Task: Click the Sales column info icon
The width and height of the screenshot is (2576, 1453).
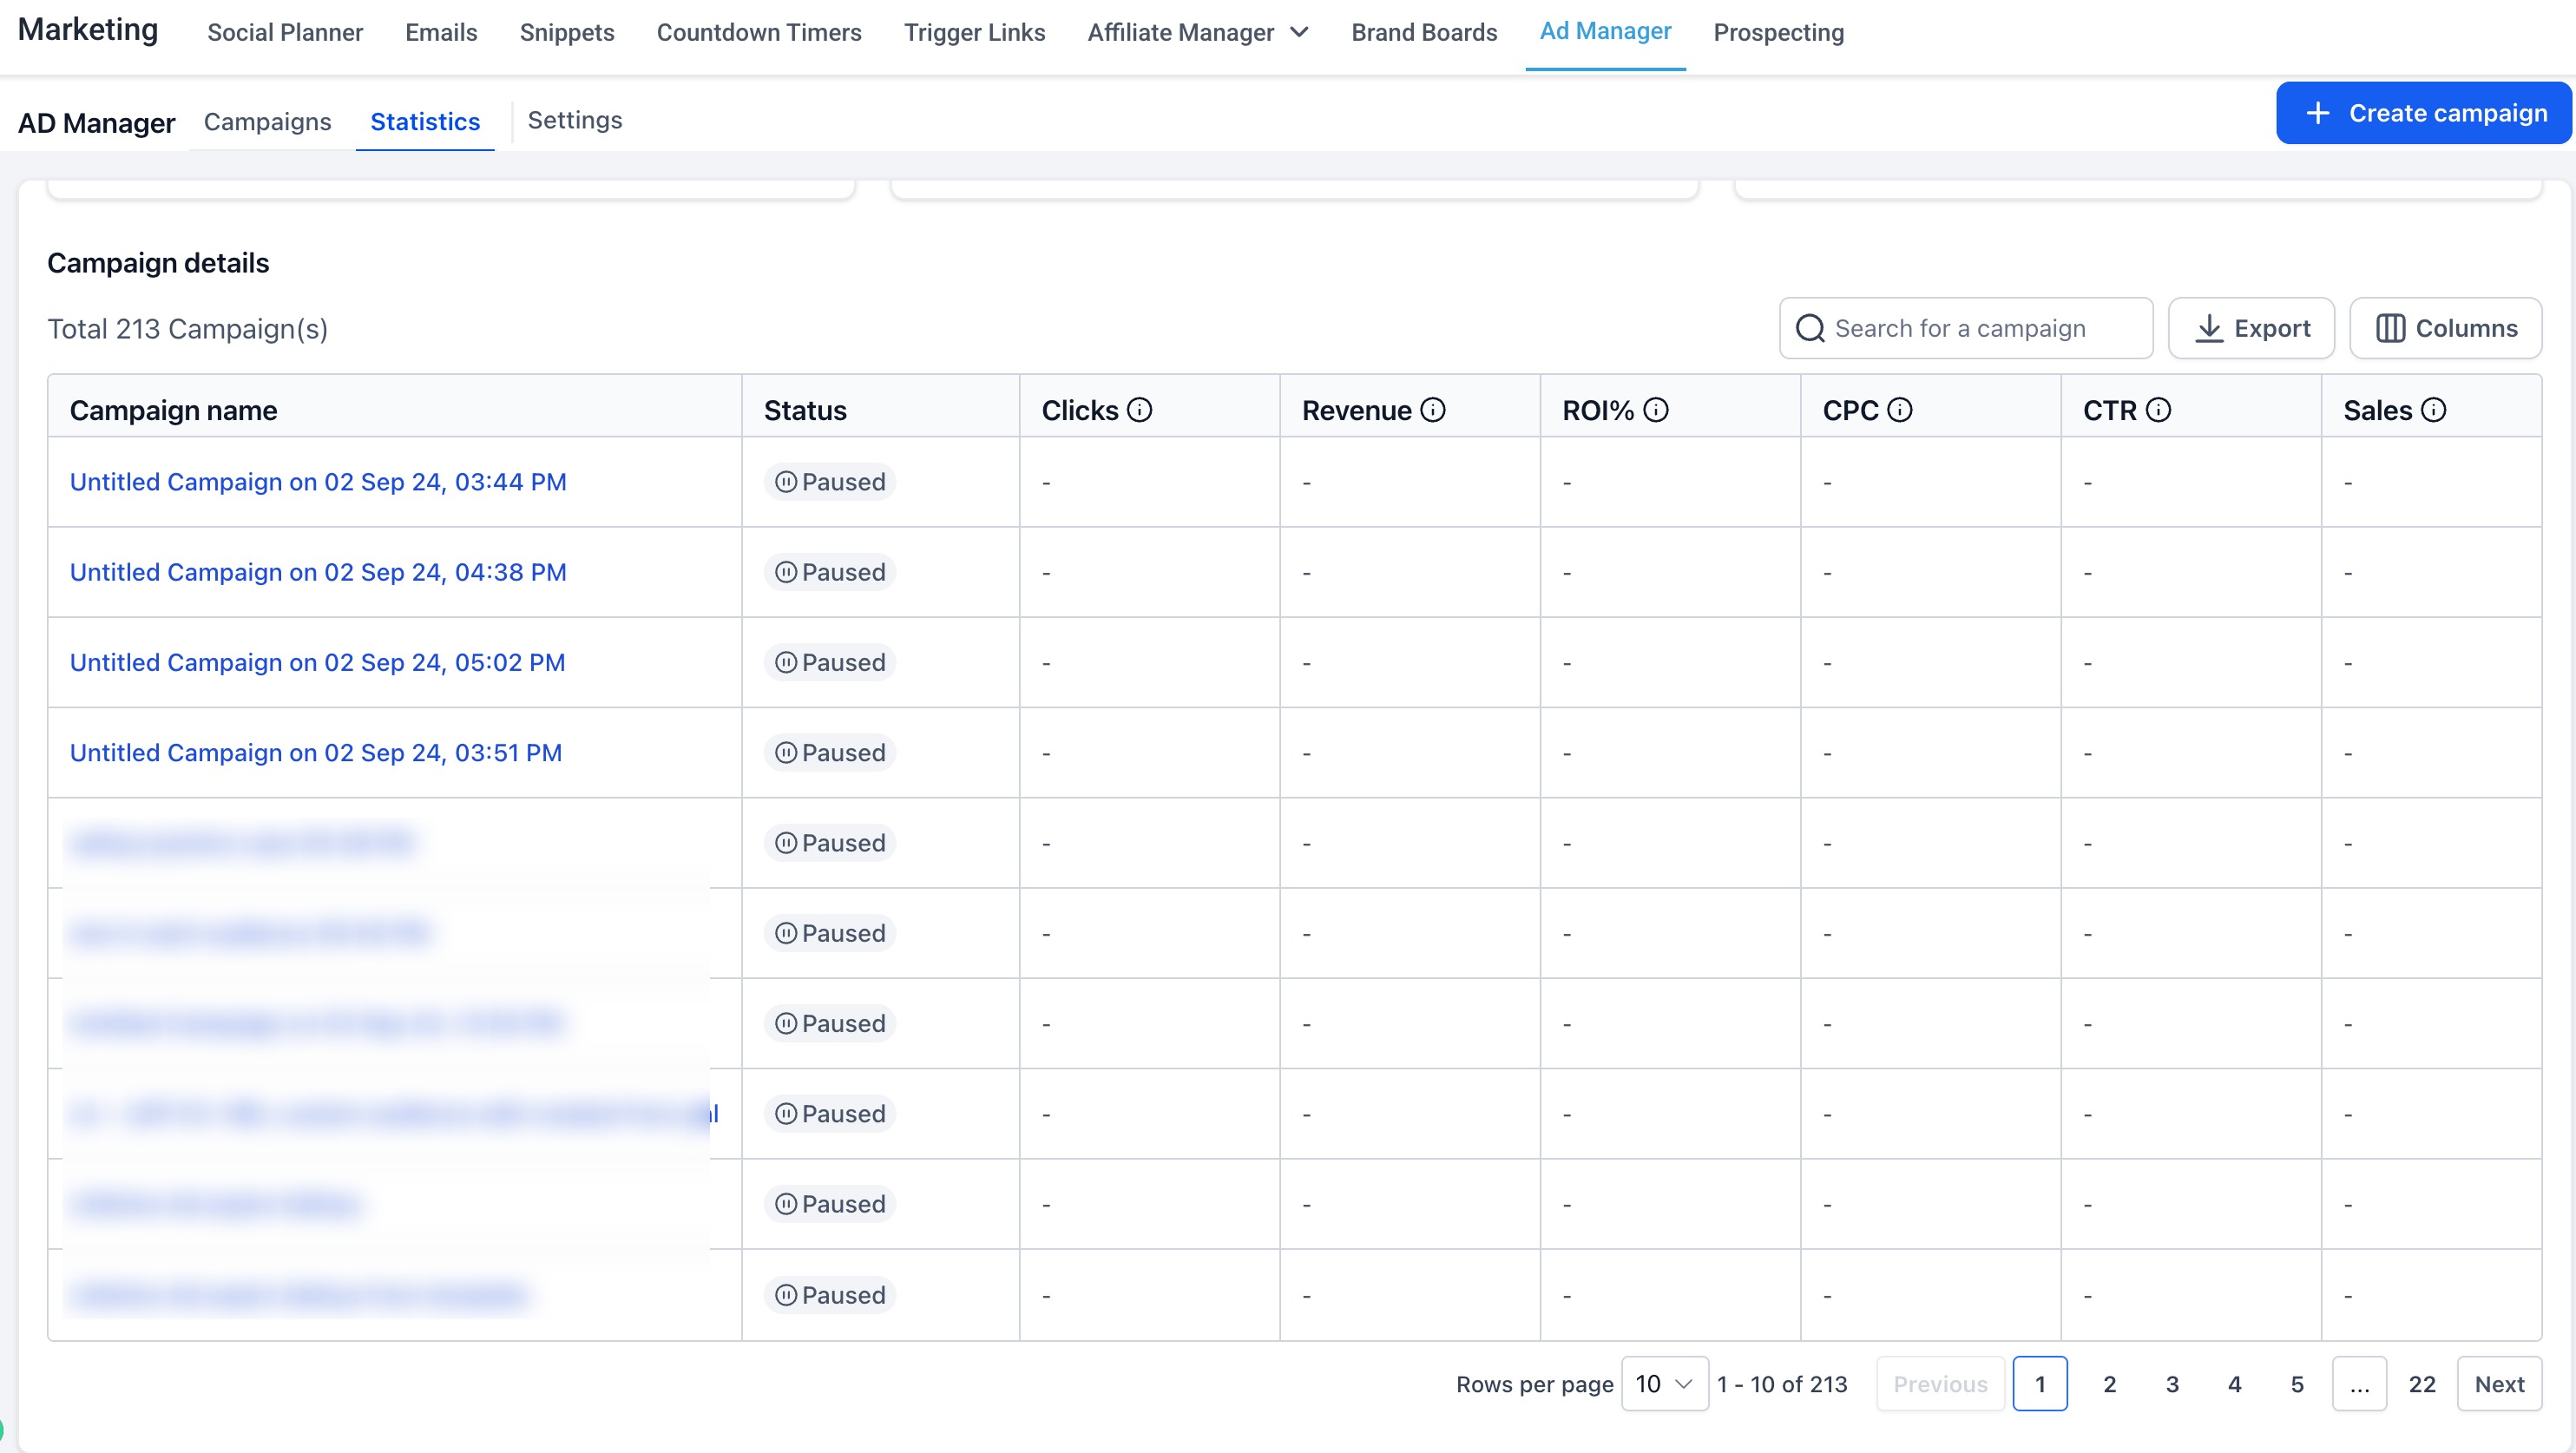Action: [x=2434, y=410]
